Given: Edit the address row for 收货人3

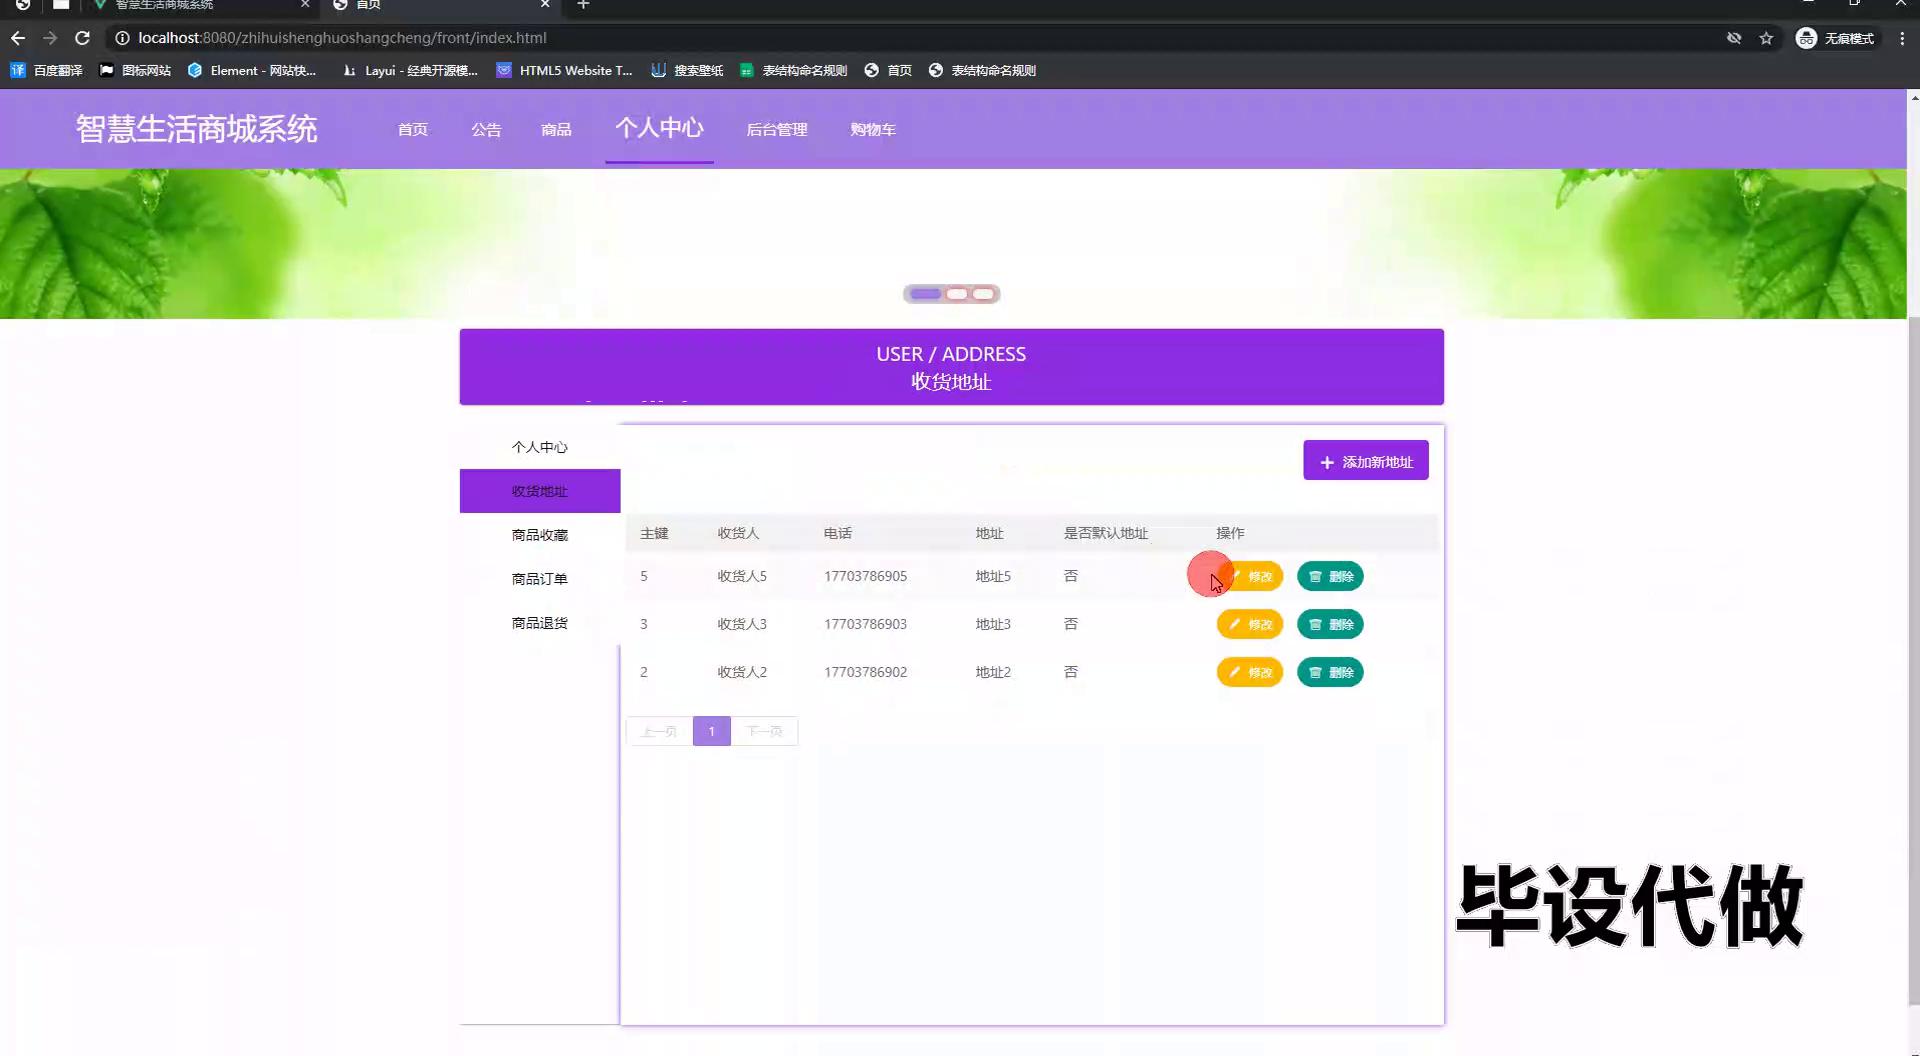Looking at the screenshot, I should pyautogui.click(x=1249, y=624).
